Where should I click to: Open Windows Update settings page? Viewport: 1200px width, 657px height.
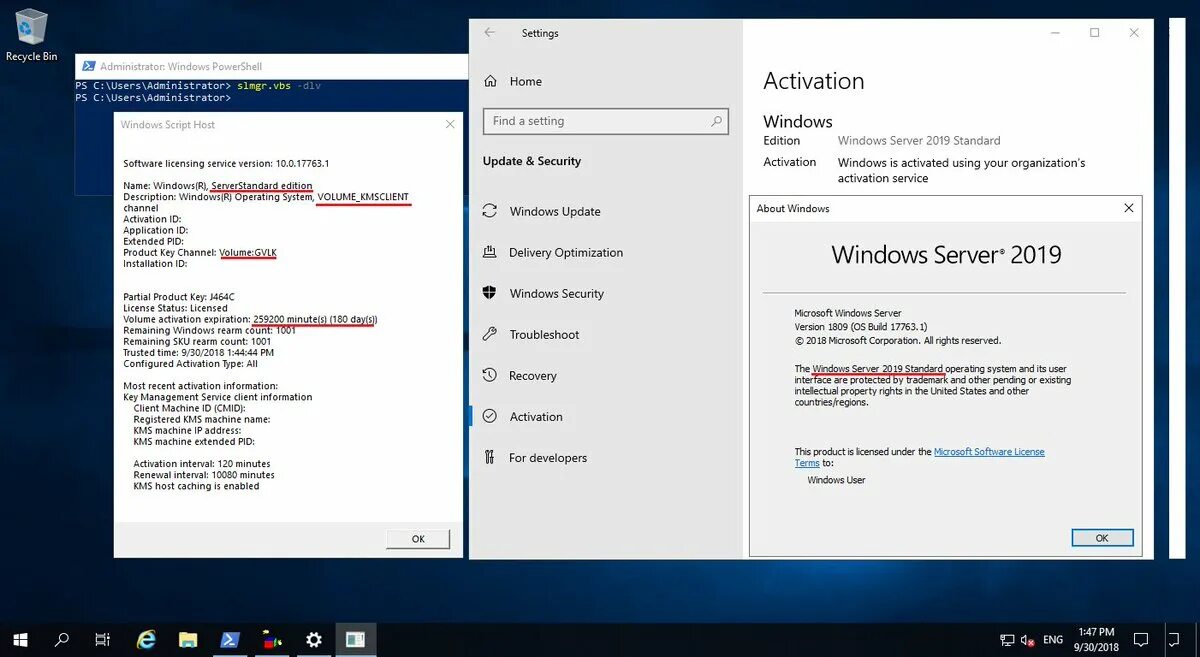point(555,211)
